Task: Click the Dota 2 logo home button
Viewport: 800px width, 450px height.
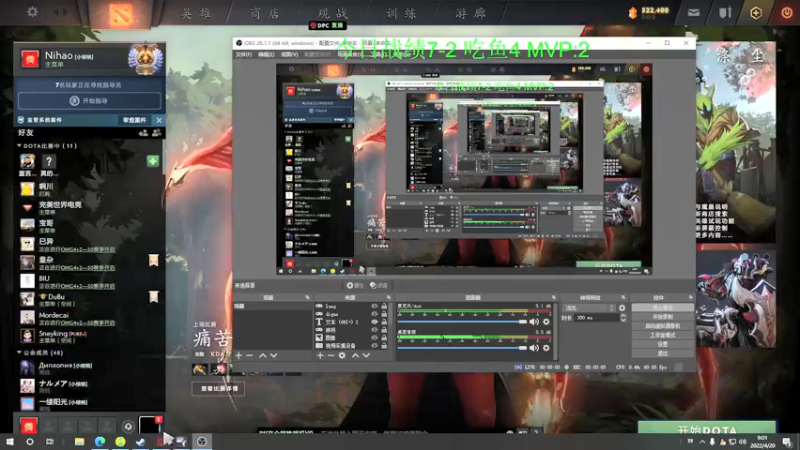Action: 120,15
